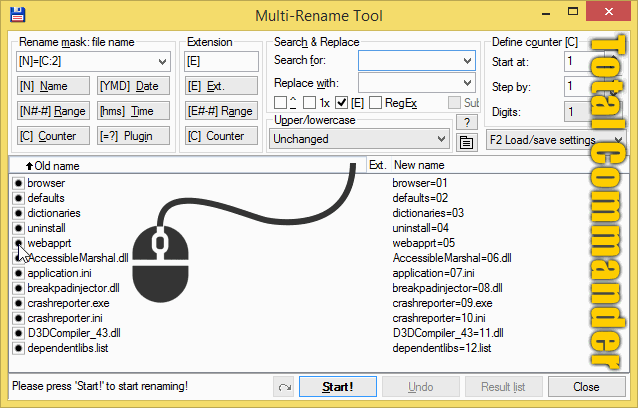The image size is (638, 408).
Task: Uncheck the [E] extension search checkbox
Action: [341, 103]
